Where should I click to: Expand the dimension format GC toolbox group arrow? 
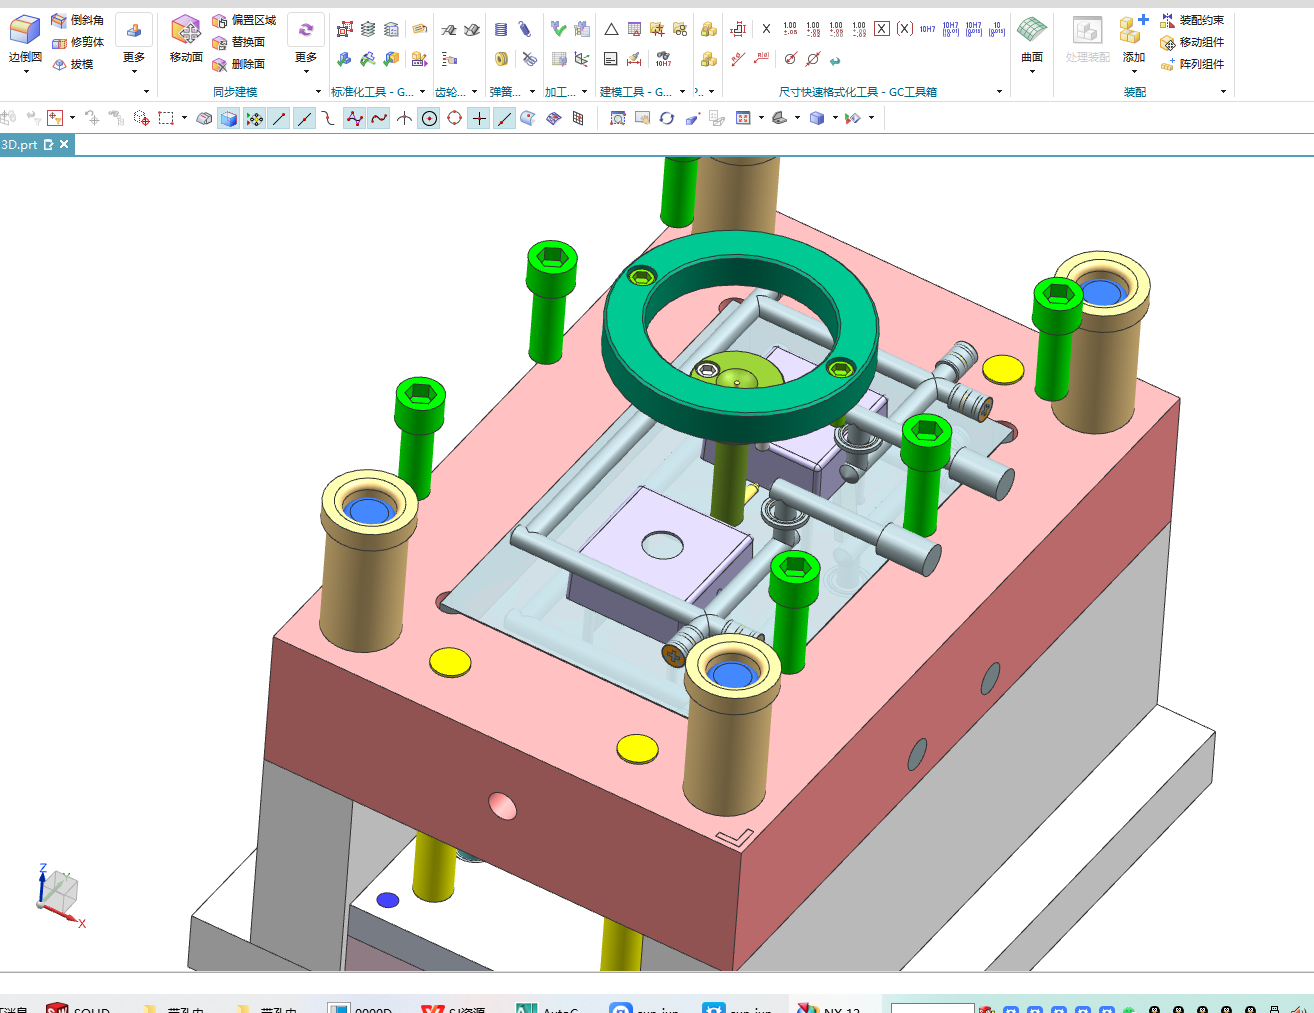click(999, 92)
